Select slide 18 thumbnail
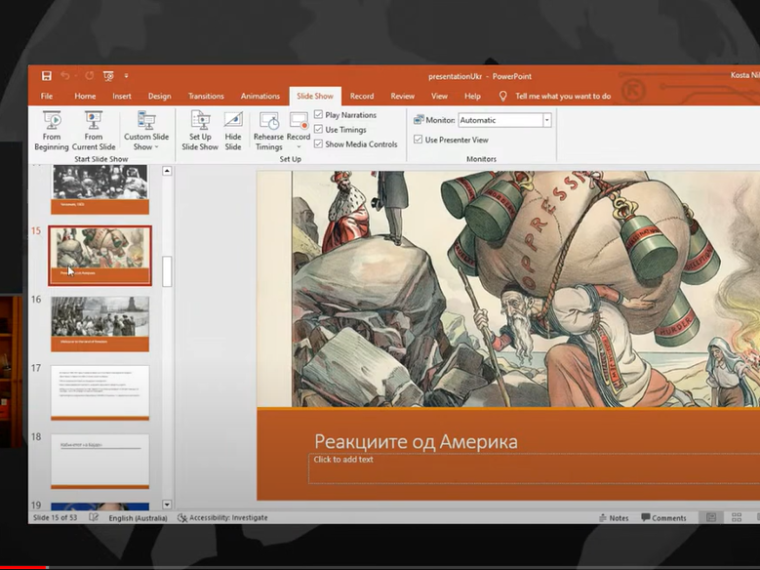 pos(100,461)
